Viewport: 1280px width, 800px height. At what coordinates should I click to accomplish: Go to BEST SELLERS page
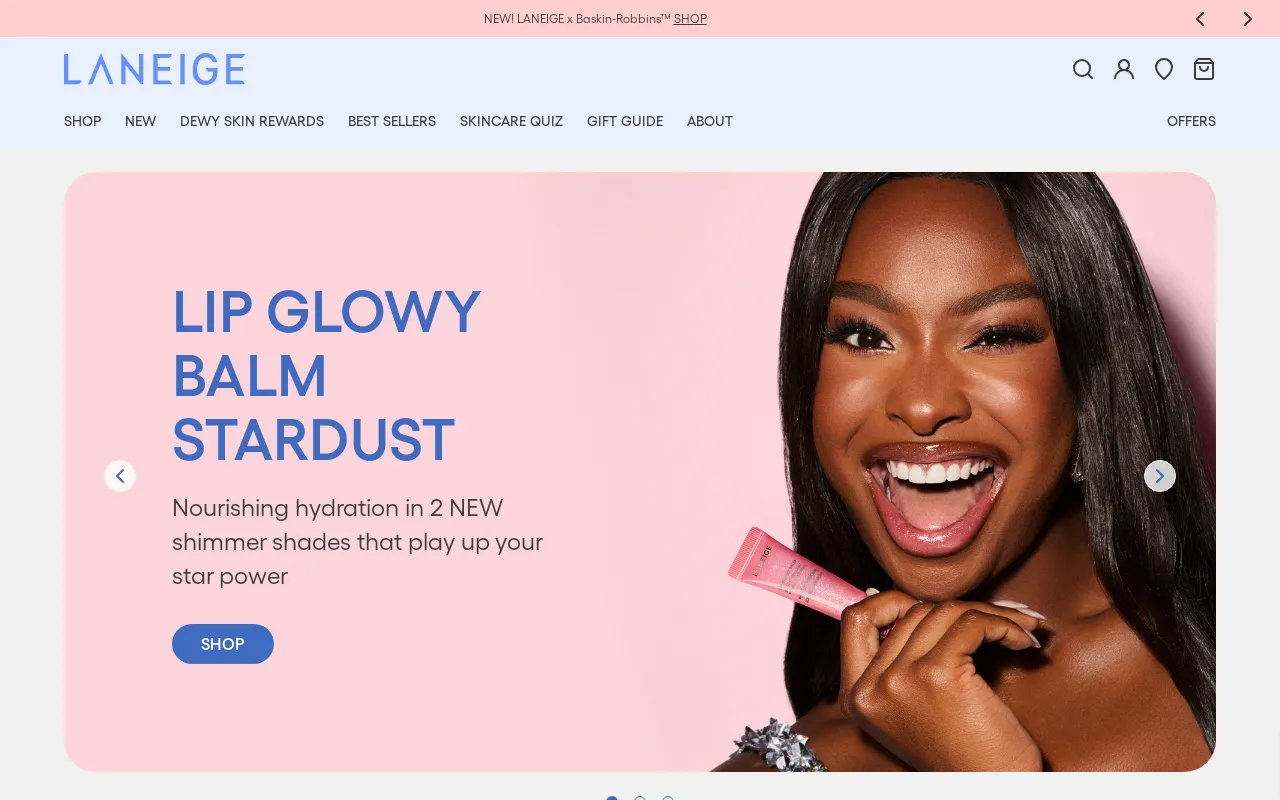392,121
